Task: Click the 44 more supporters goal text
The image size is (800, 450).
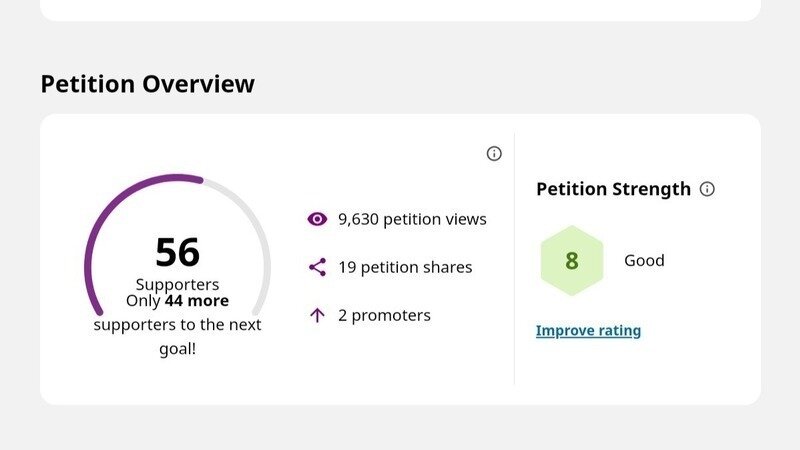Action: coord(197,301)
